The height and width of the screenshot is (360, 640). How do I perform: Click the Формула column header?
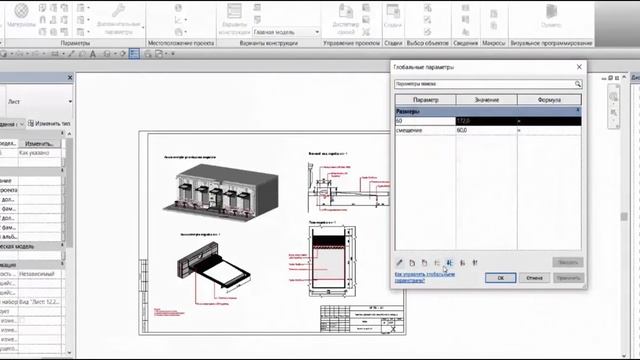click(549, 100)
